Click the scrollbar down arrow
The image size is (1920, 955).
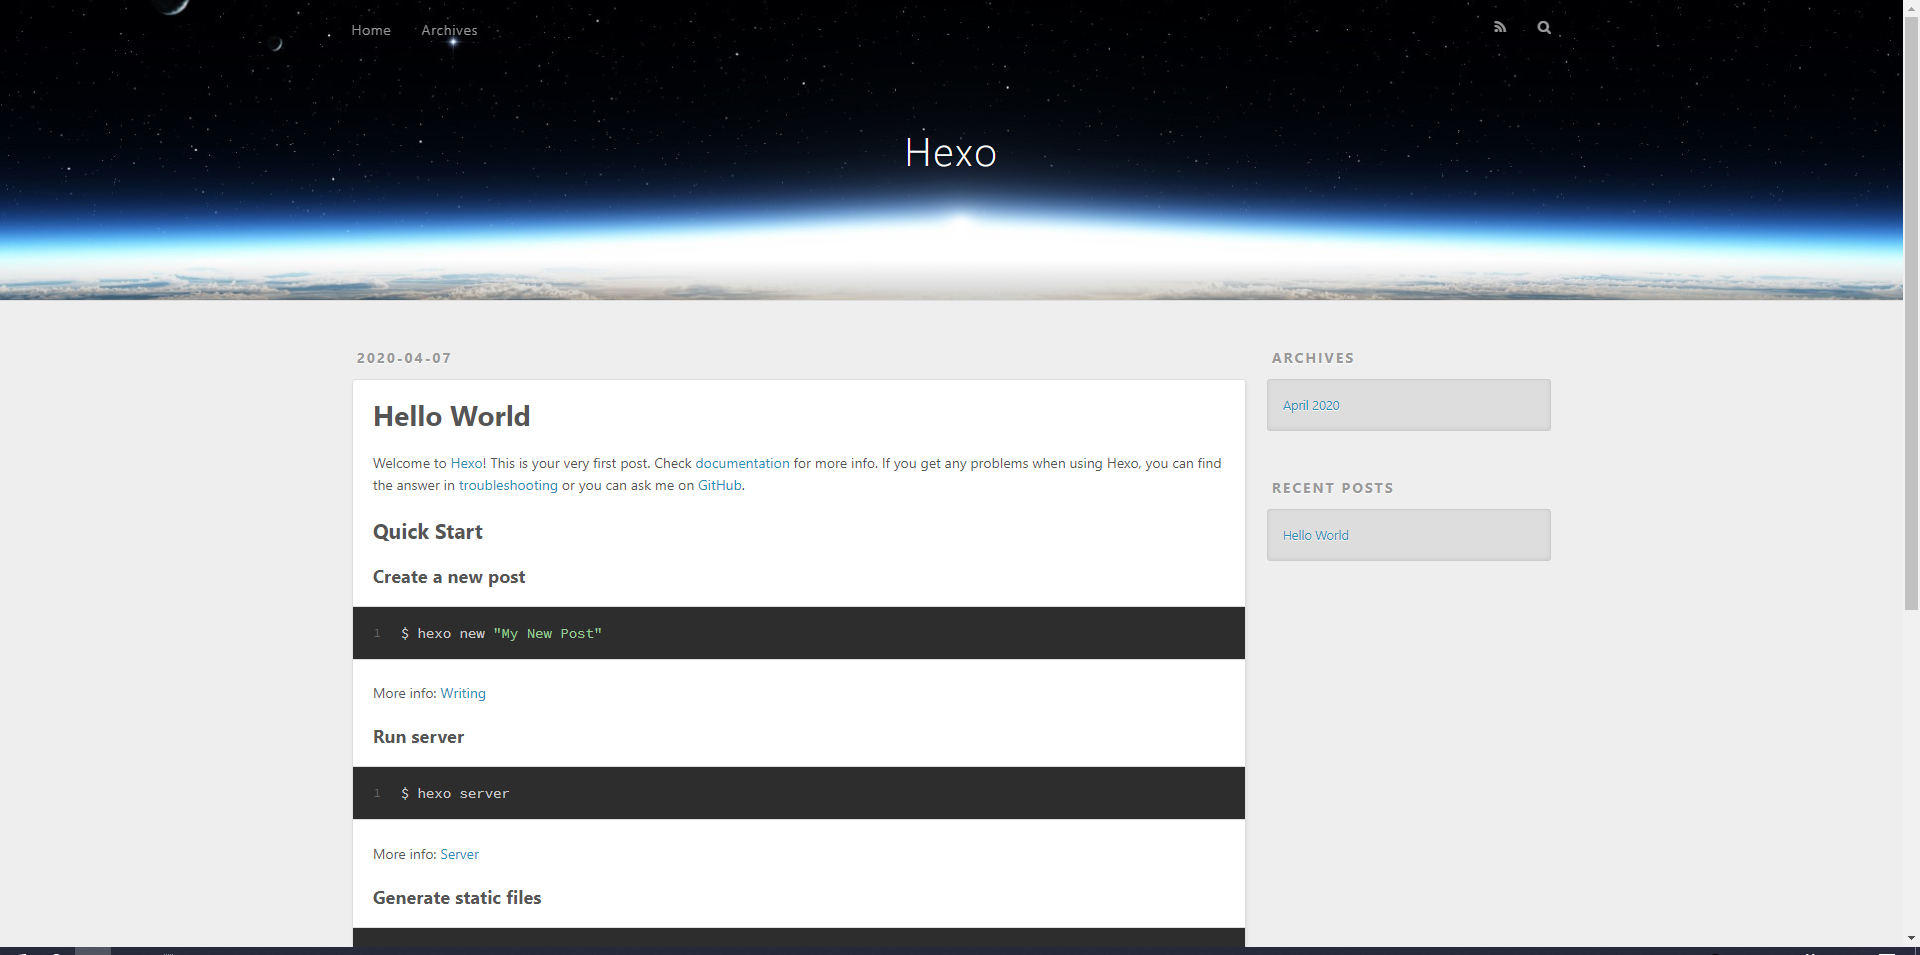(x=1911, y=938)
